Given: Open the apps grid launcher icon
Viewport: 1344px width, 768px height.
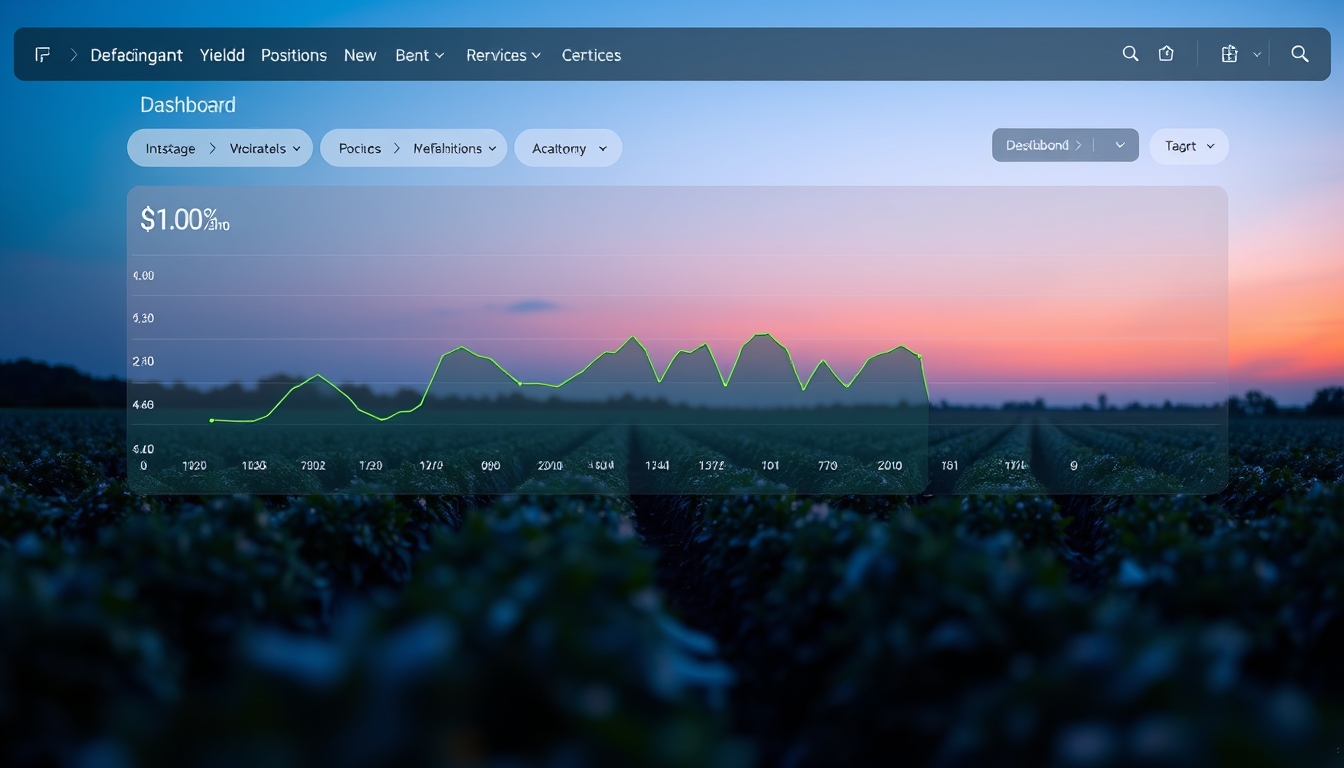Looking at the screenshot, I should [x=1228, y=54].
